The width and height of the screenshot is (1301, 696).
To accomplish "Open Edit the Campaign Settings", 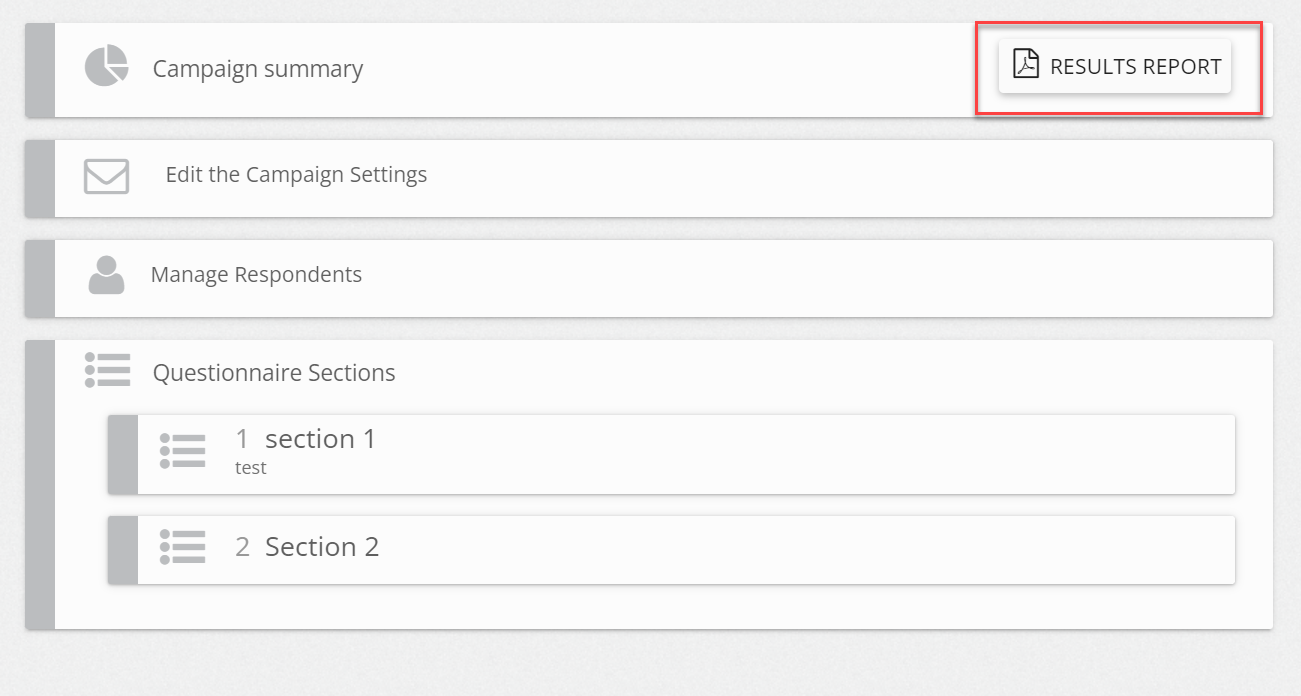I will point(296,175).
